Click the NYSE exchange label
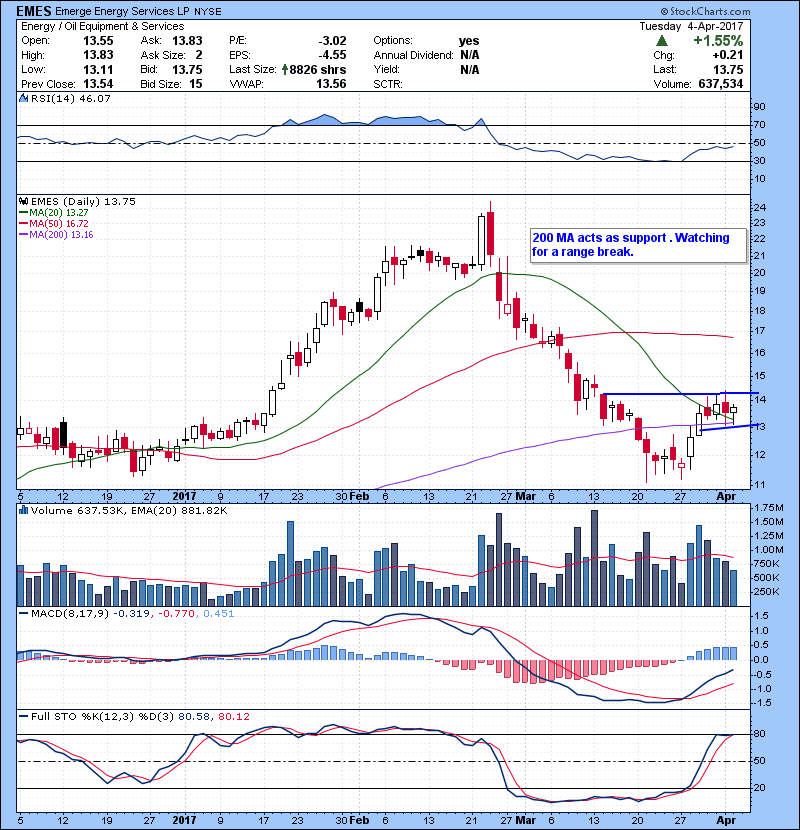This screenshot has width=800, height=830. pyautogui.click(x=208, y=12)
